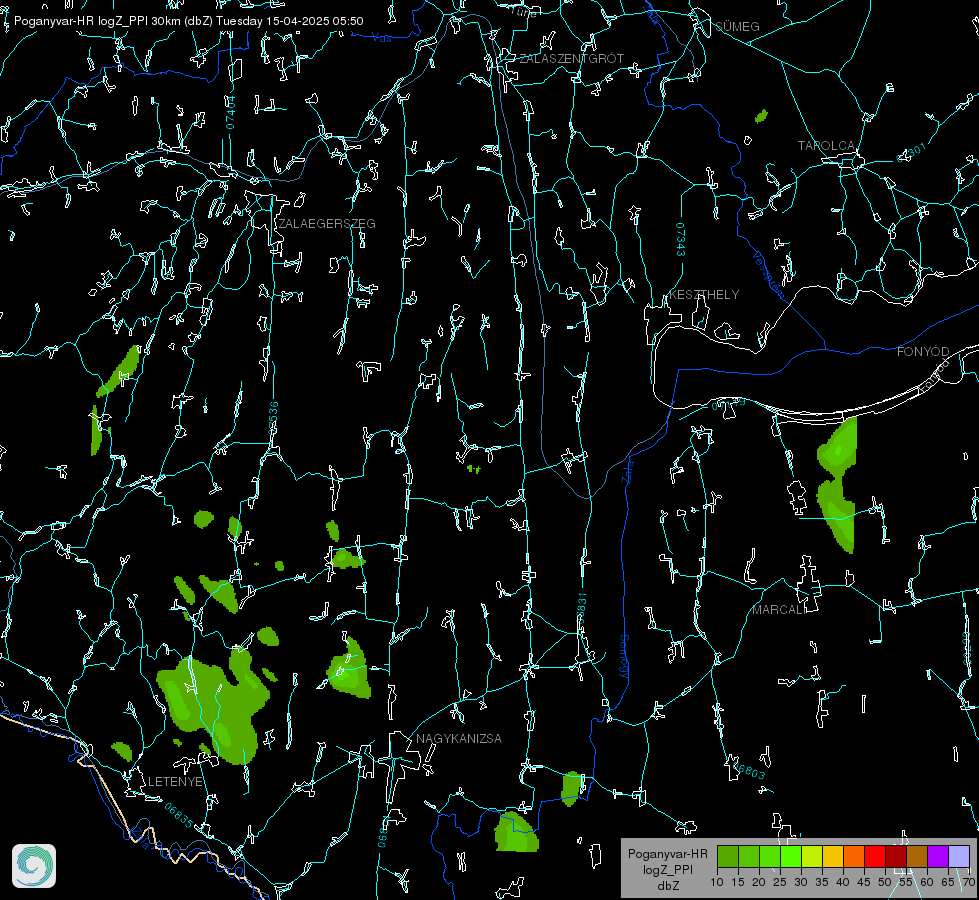
Task: Click the Somogy county label
Action: click(x=624, y=656)
